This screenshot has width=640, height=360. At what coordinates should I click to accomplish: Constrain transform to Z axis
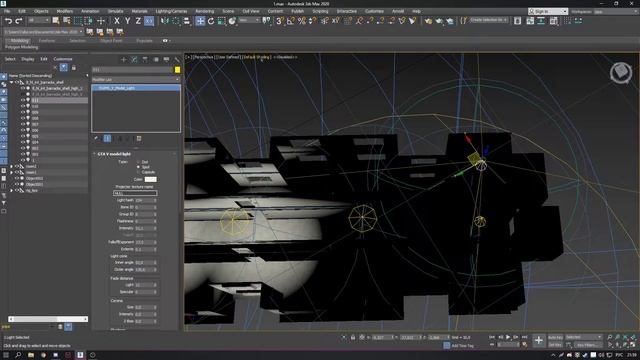click(138, 21)
